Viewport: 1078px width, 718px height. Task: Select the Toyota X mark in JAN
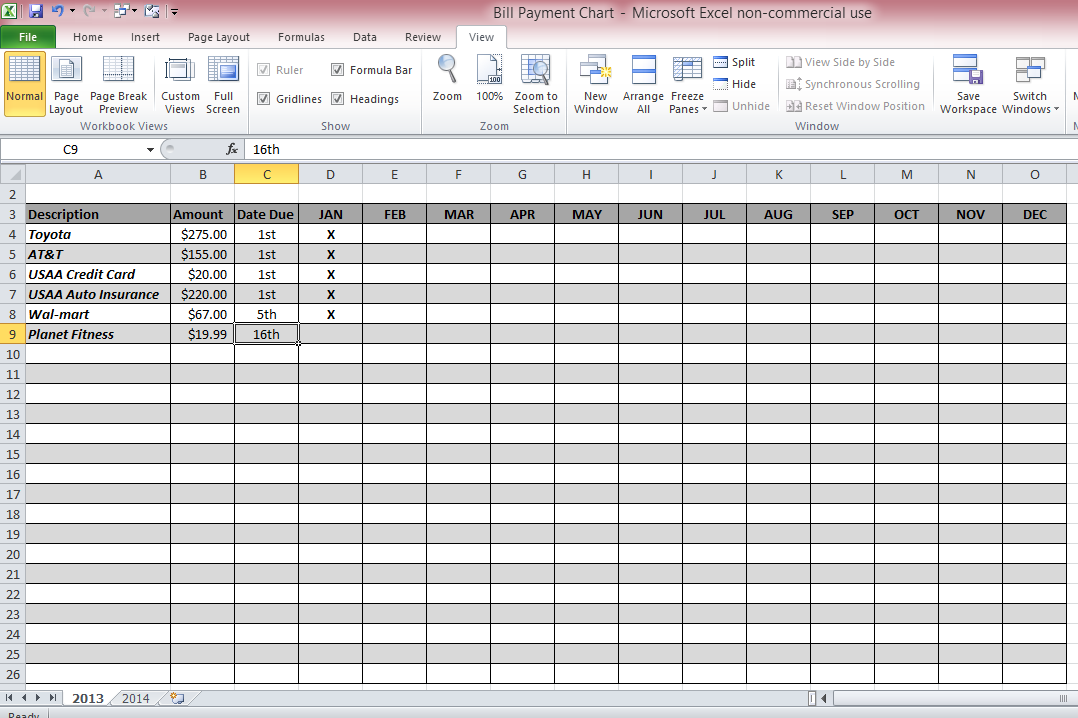point(331,235)
